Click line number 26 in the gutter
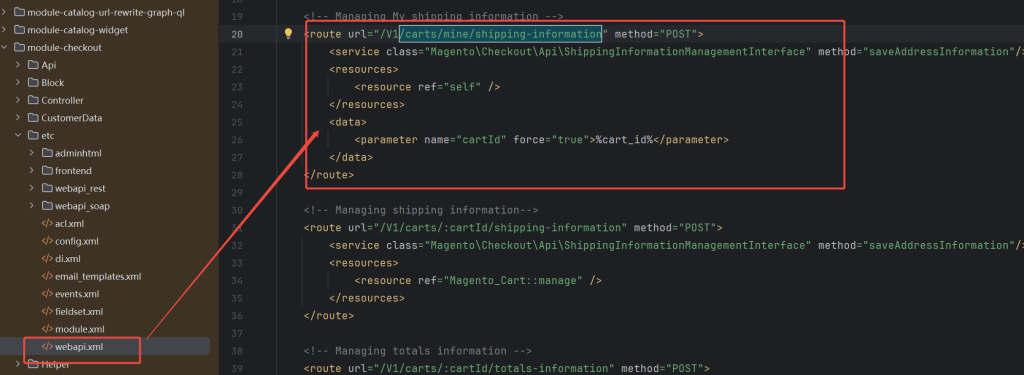Image resolution: width=1024 pixels, height=375 pixels. (237, 140)
